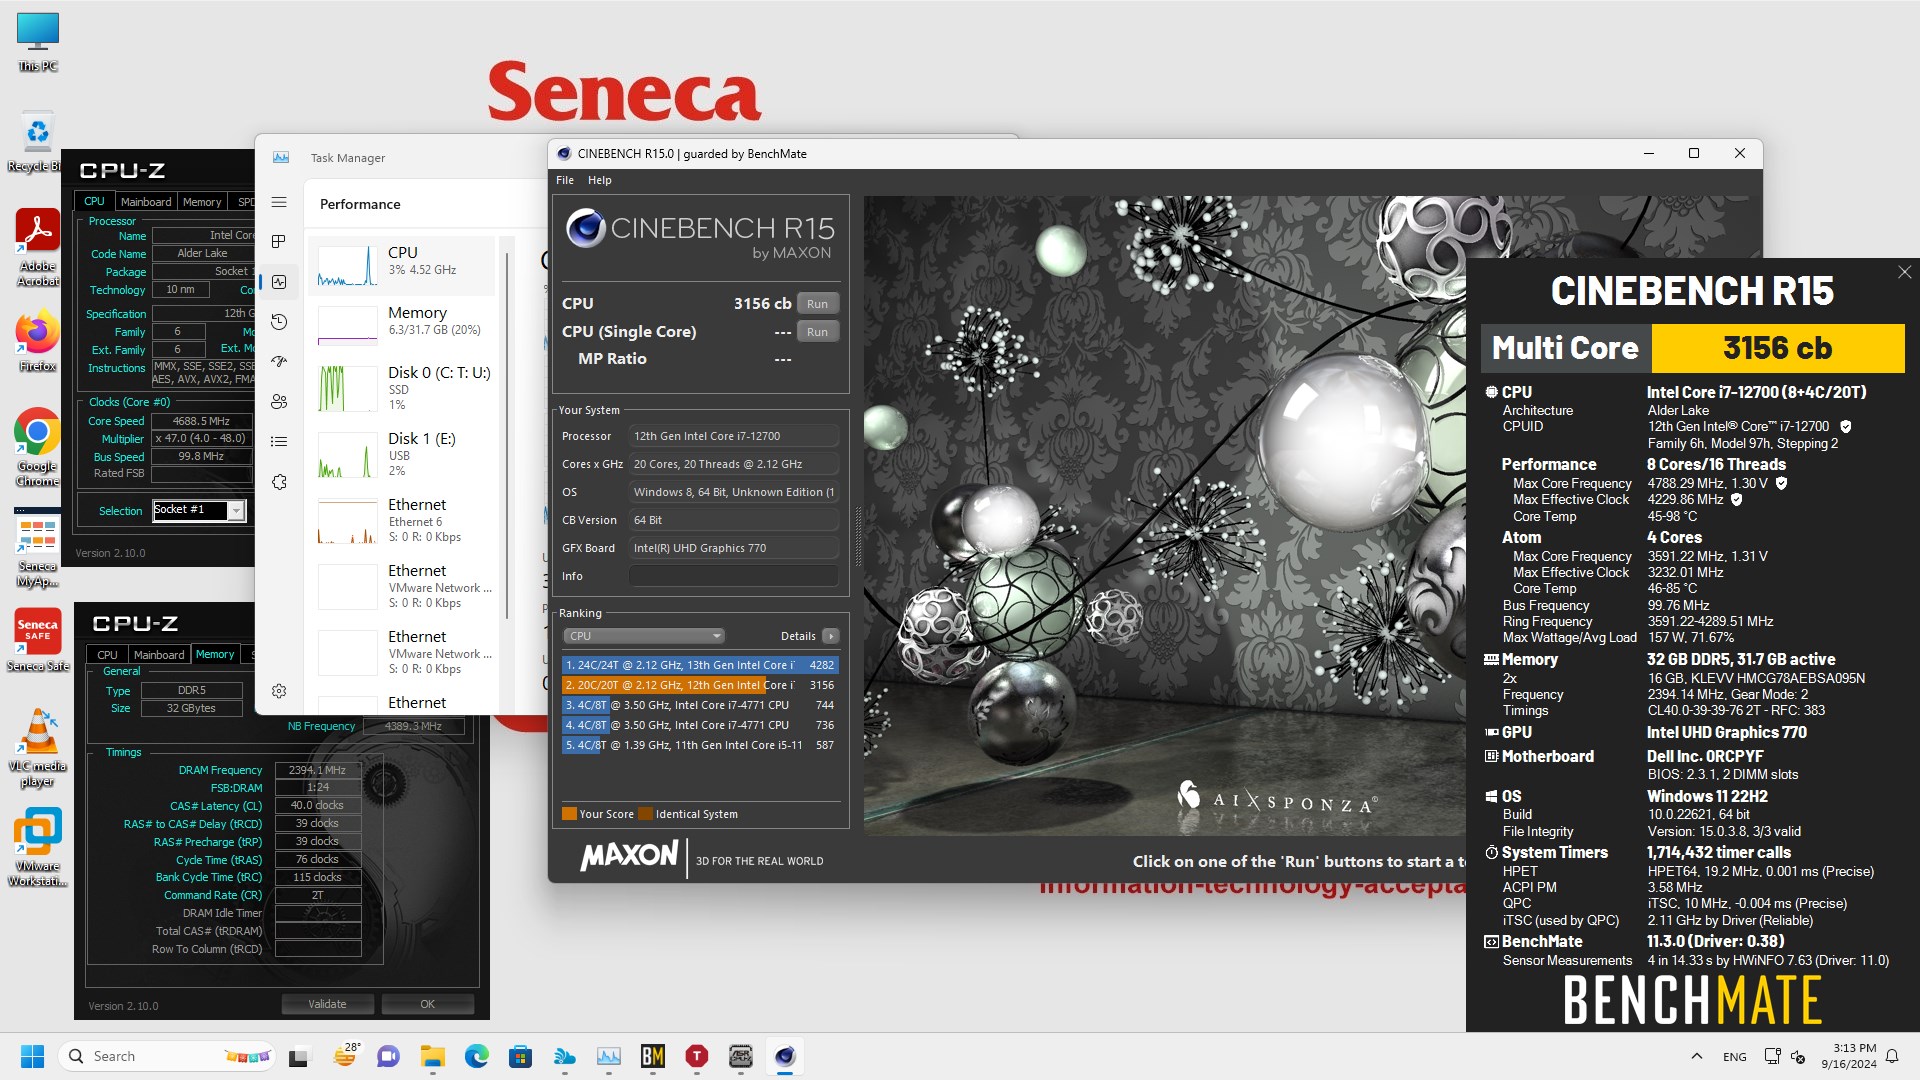Open weather widget showing 28°
The image size is (1920, 1080).
346,1055
